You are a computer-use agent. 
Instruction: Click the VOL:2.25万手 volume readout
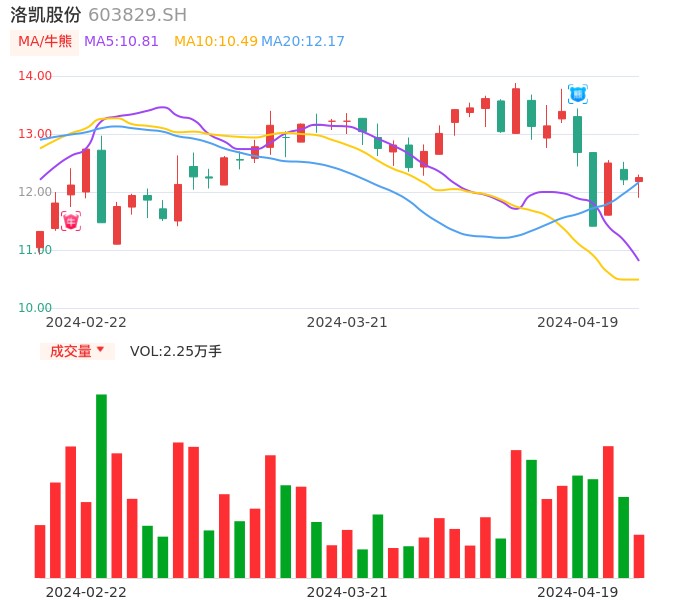coord(176,351)
